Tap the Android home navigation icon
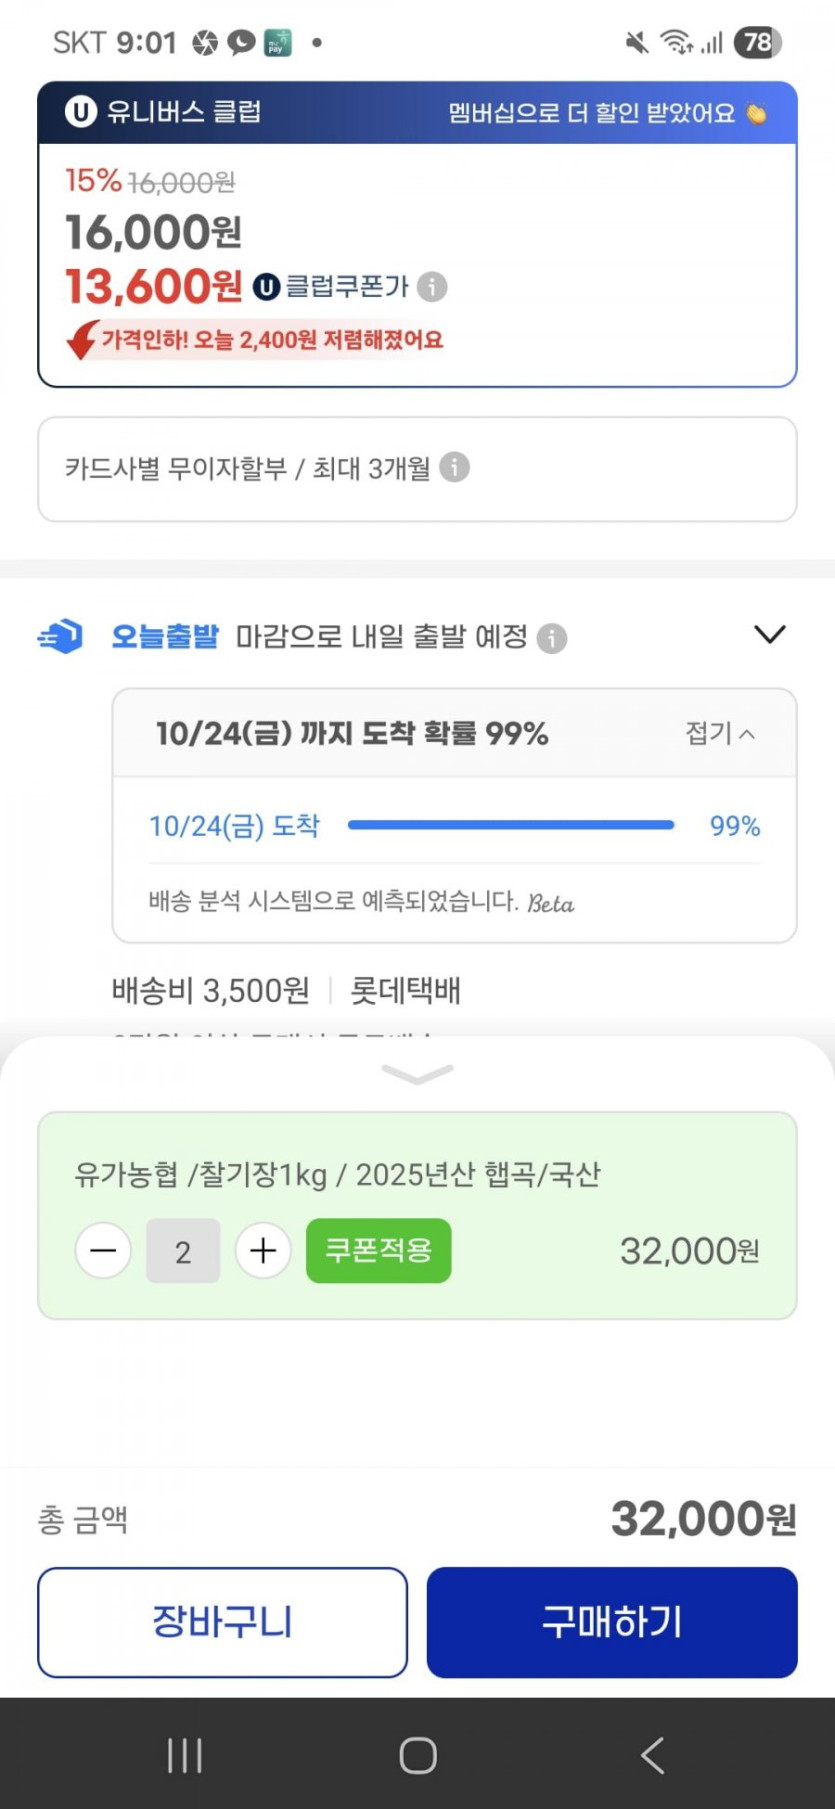835x1809 pixels. point(417,1755)
